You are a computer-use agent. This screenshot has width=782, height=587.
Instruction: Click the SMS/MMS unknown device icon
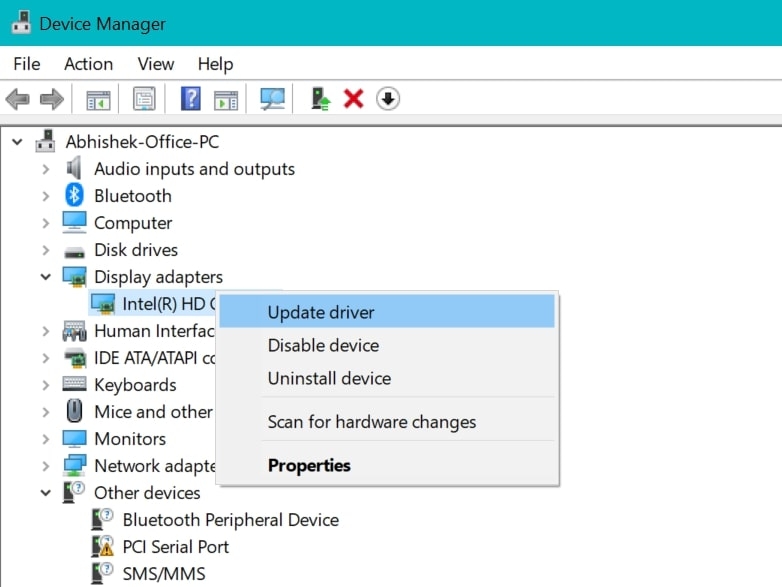coord(102,573)
